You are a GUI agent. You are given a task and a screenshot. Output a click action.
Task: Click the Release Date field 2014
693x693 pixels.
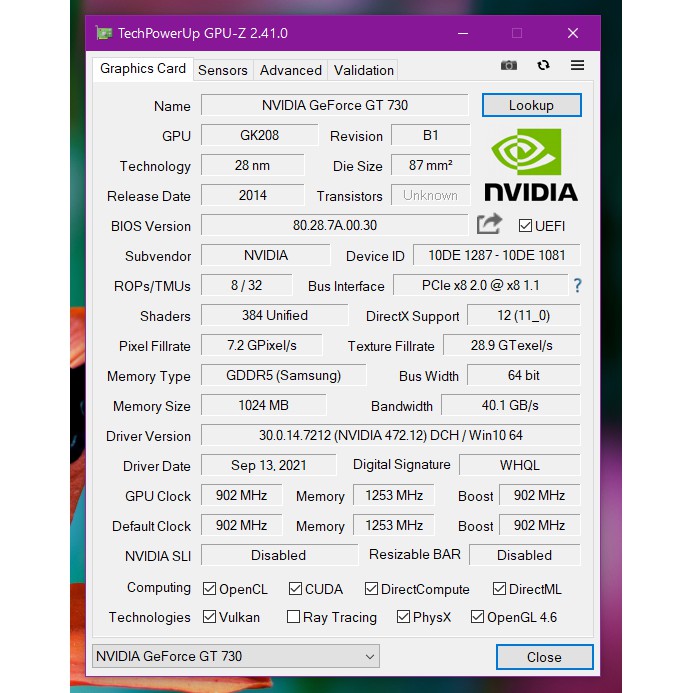point(252,195)
